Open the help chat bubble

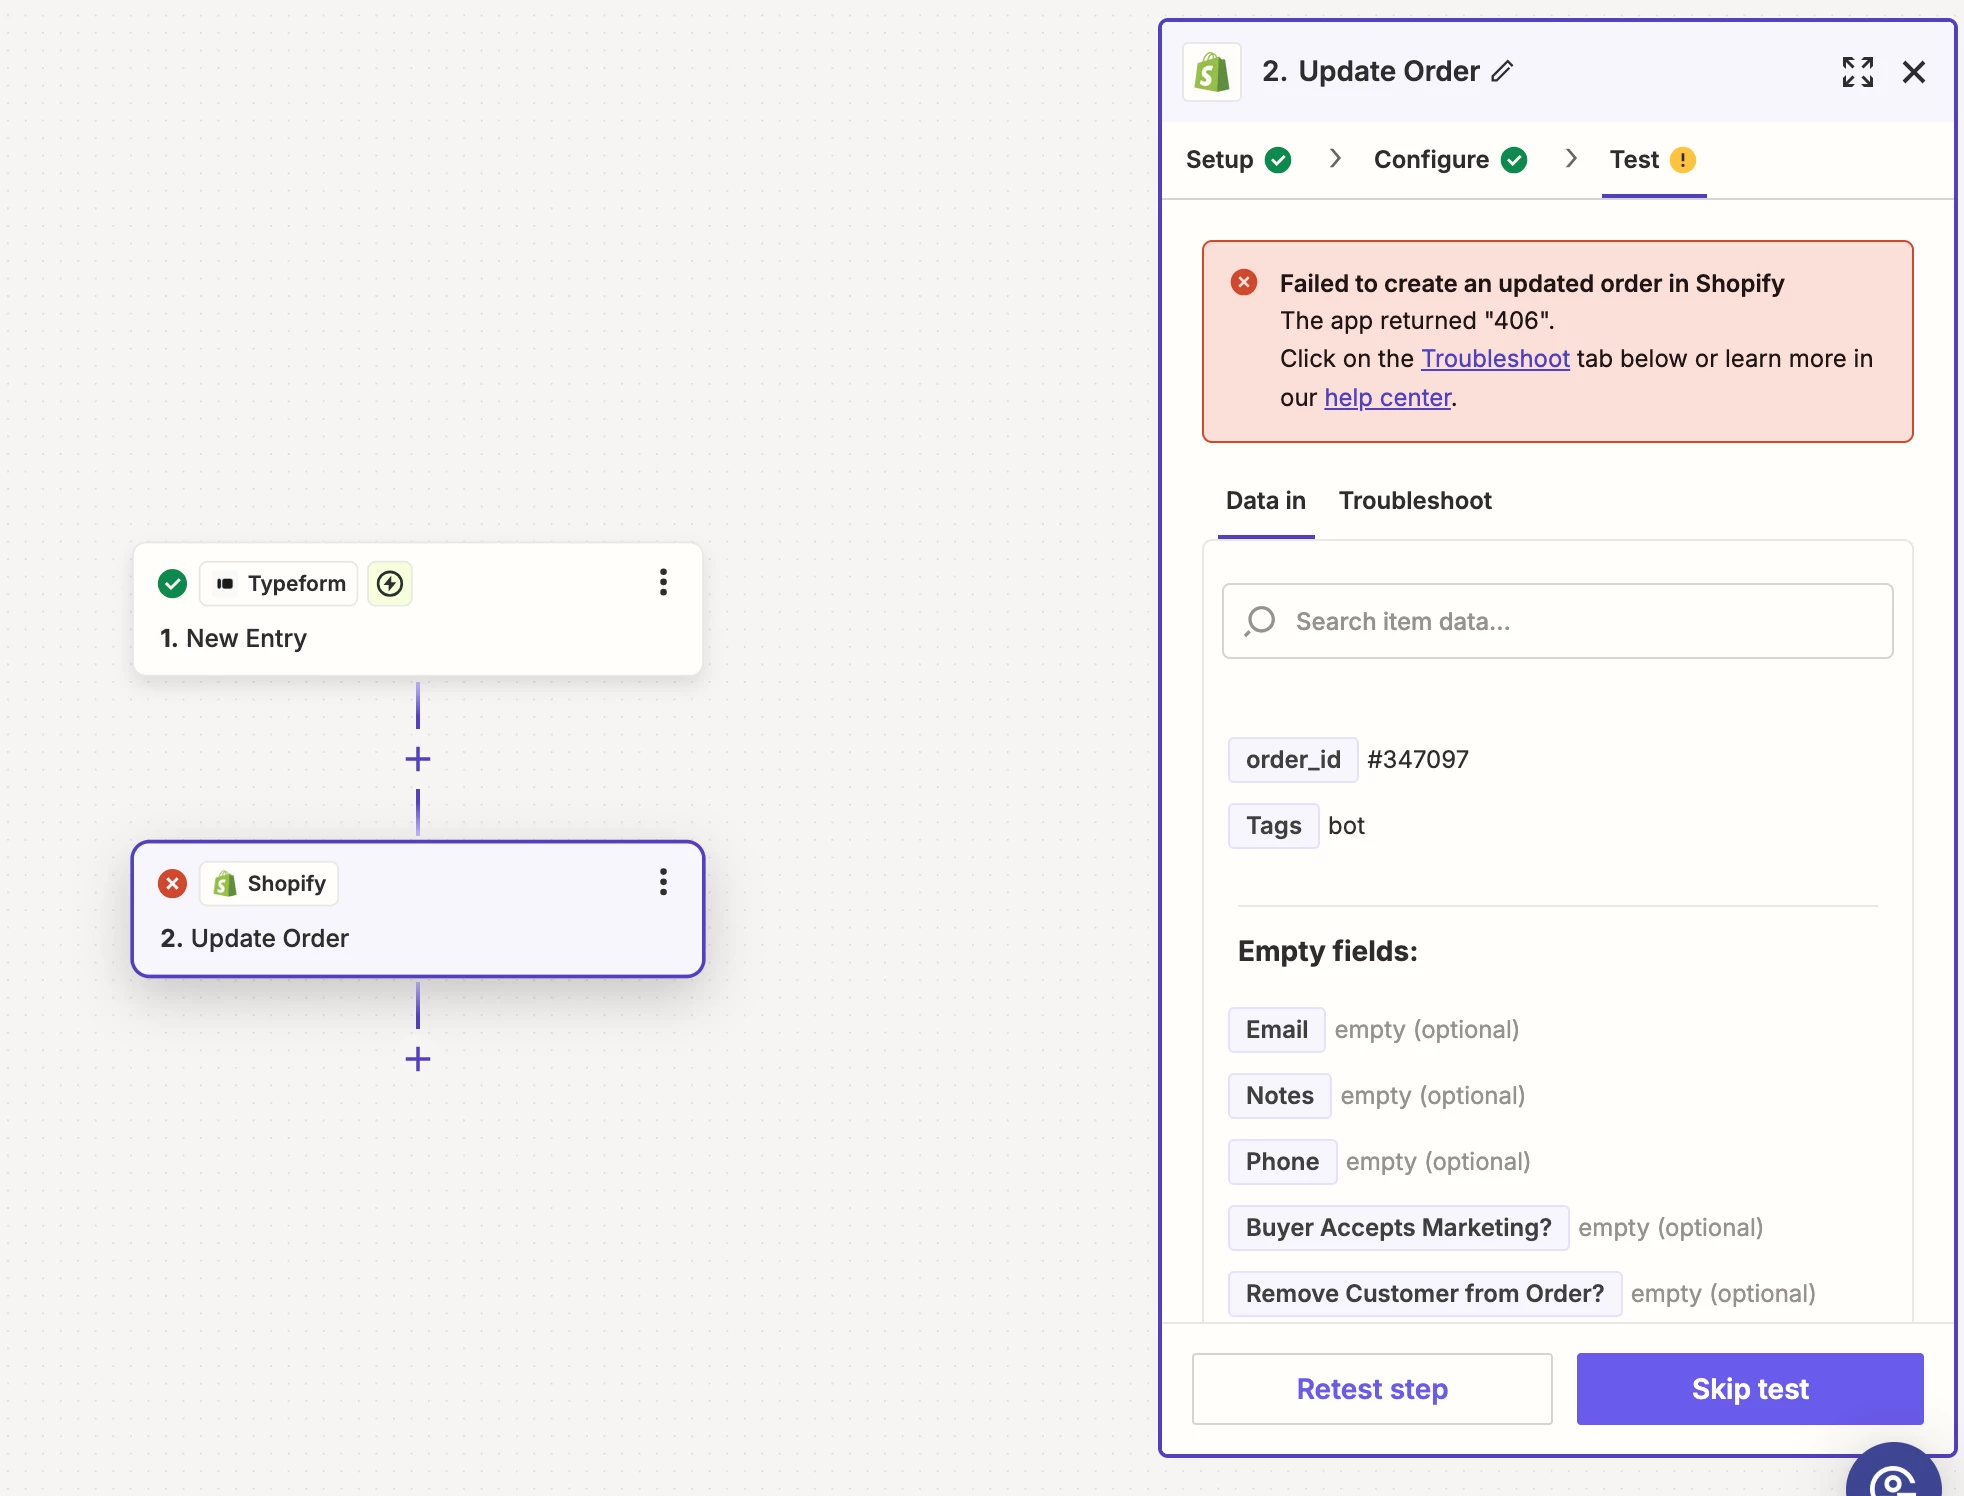[x=1894, y=1472]
